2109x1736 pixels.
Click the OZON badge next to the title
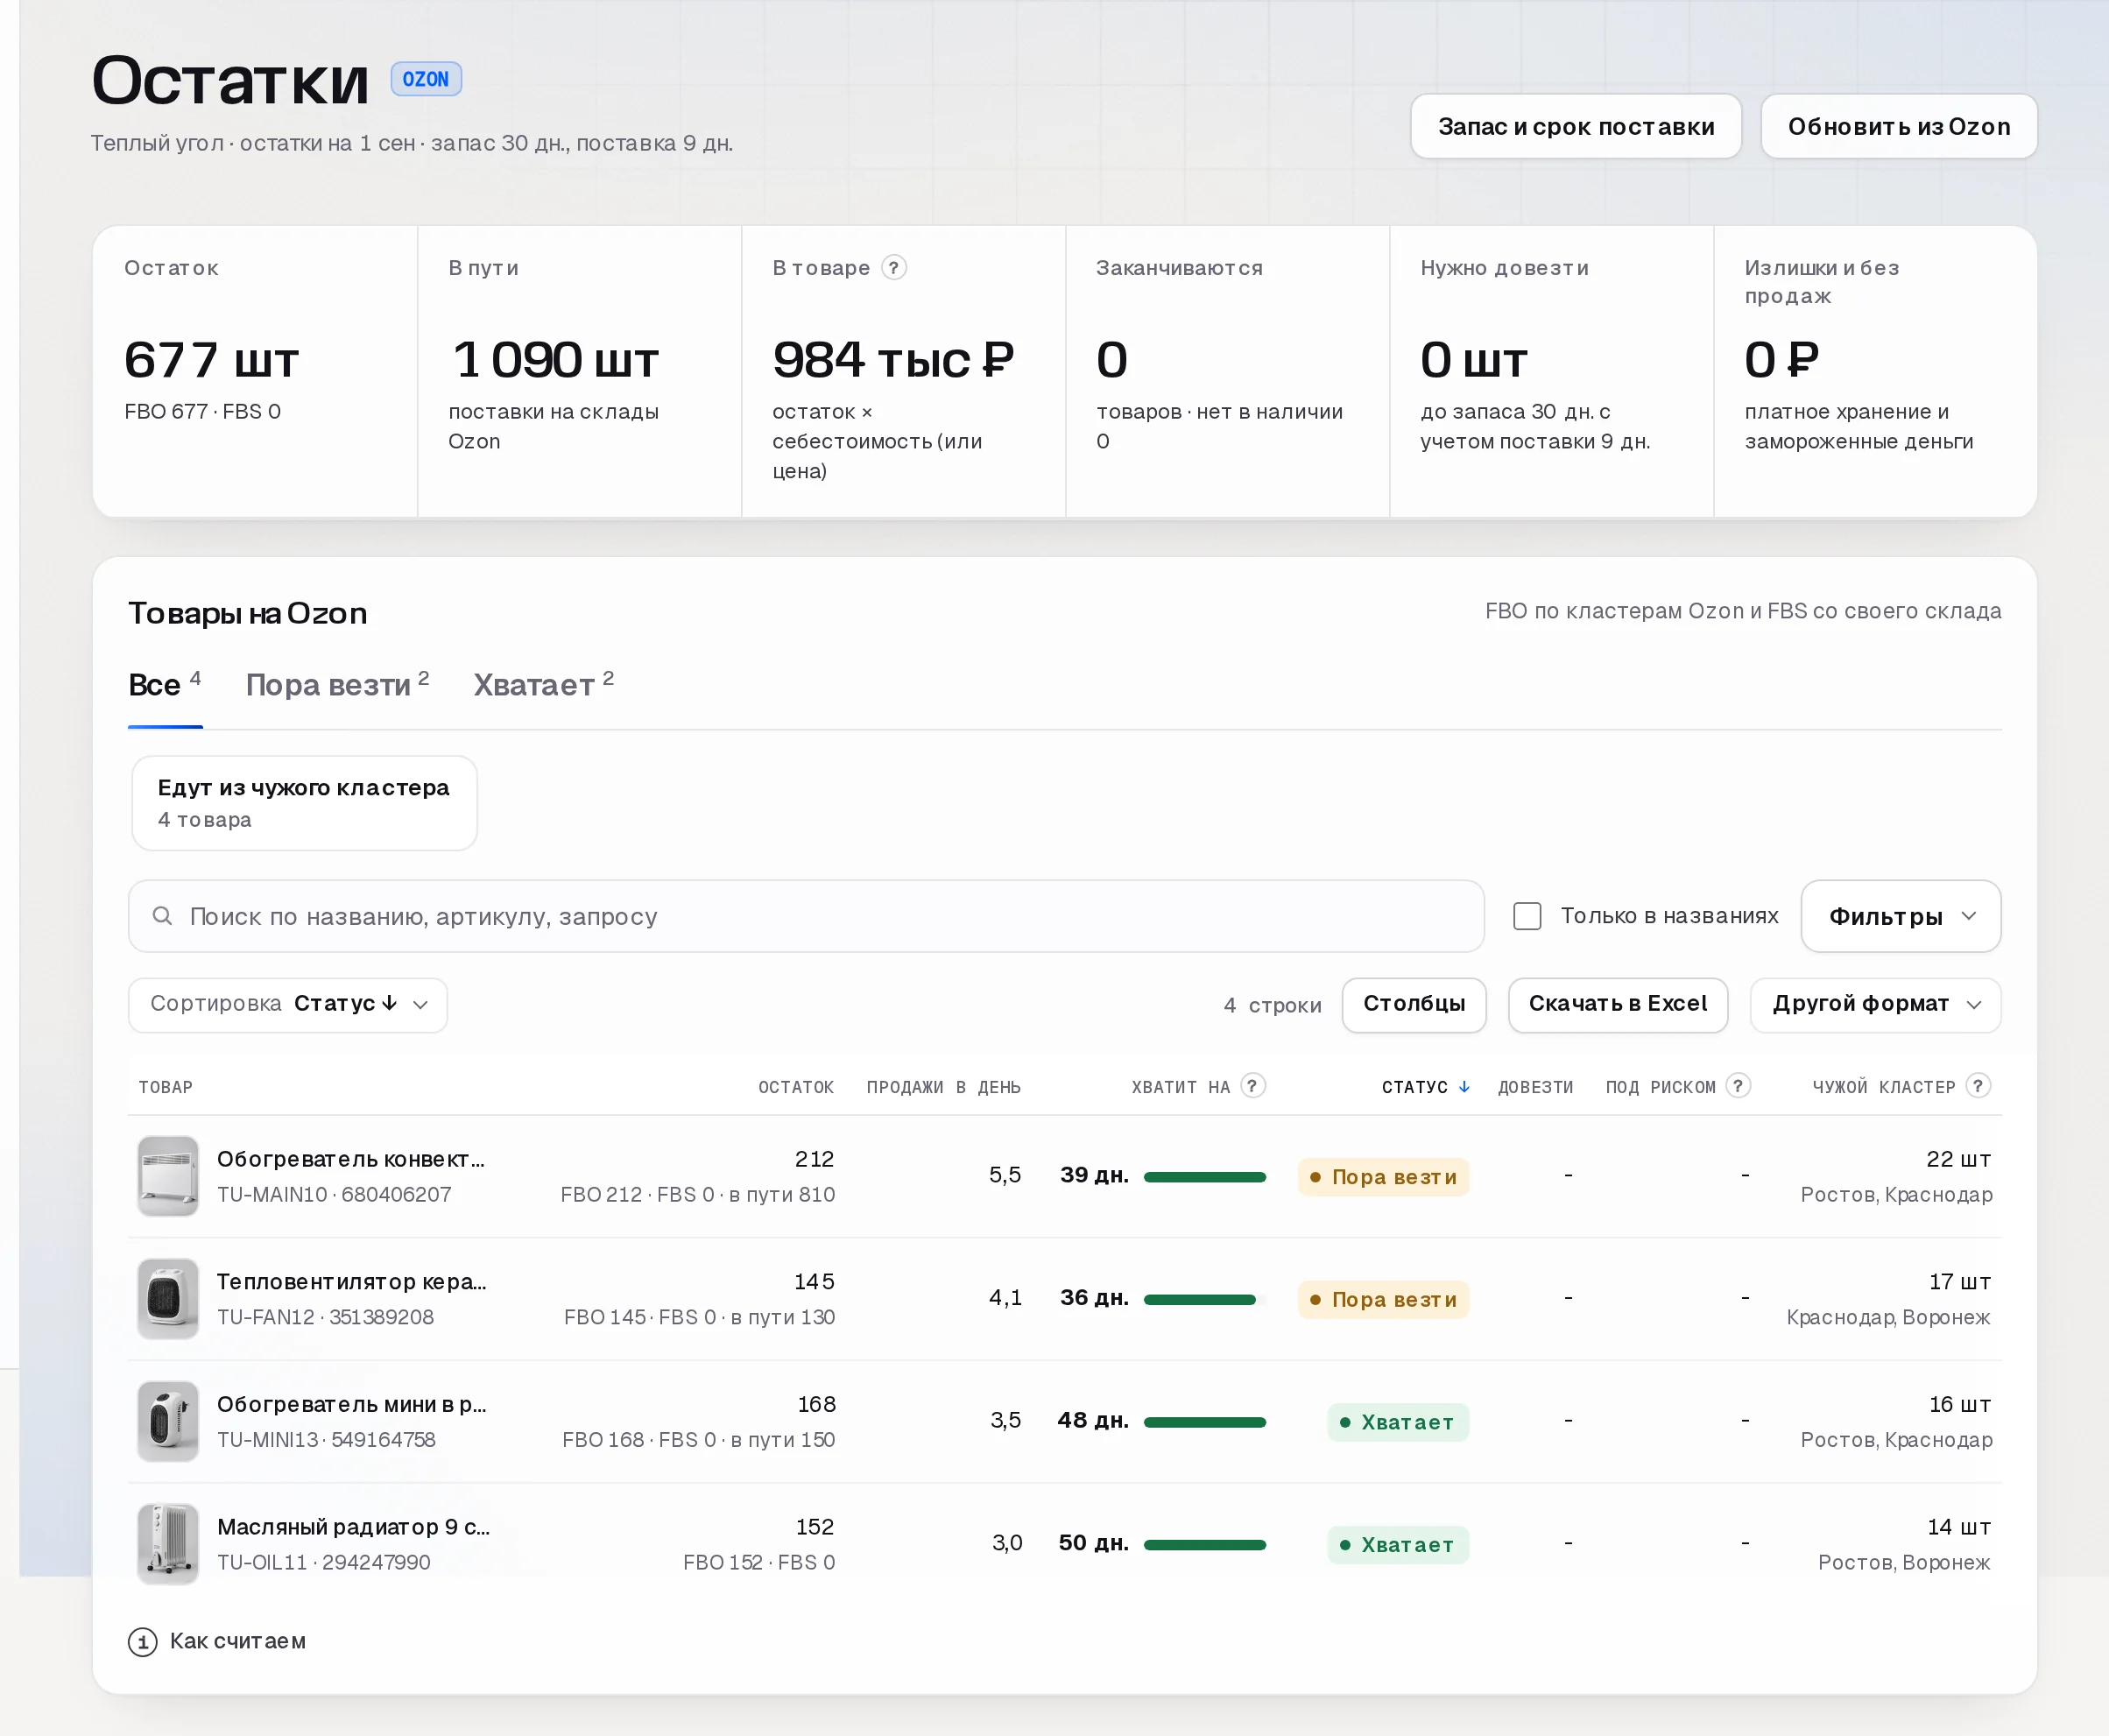pyautogui.click(x=426, y=79)
